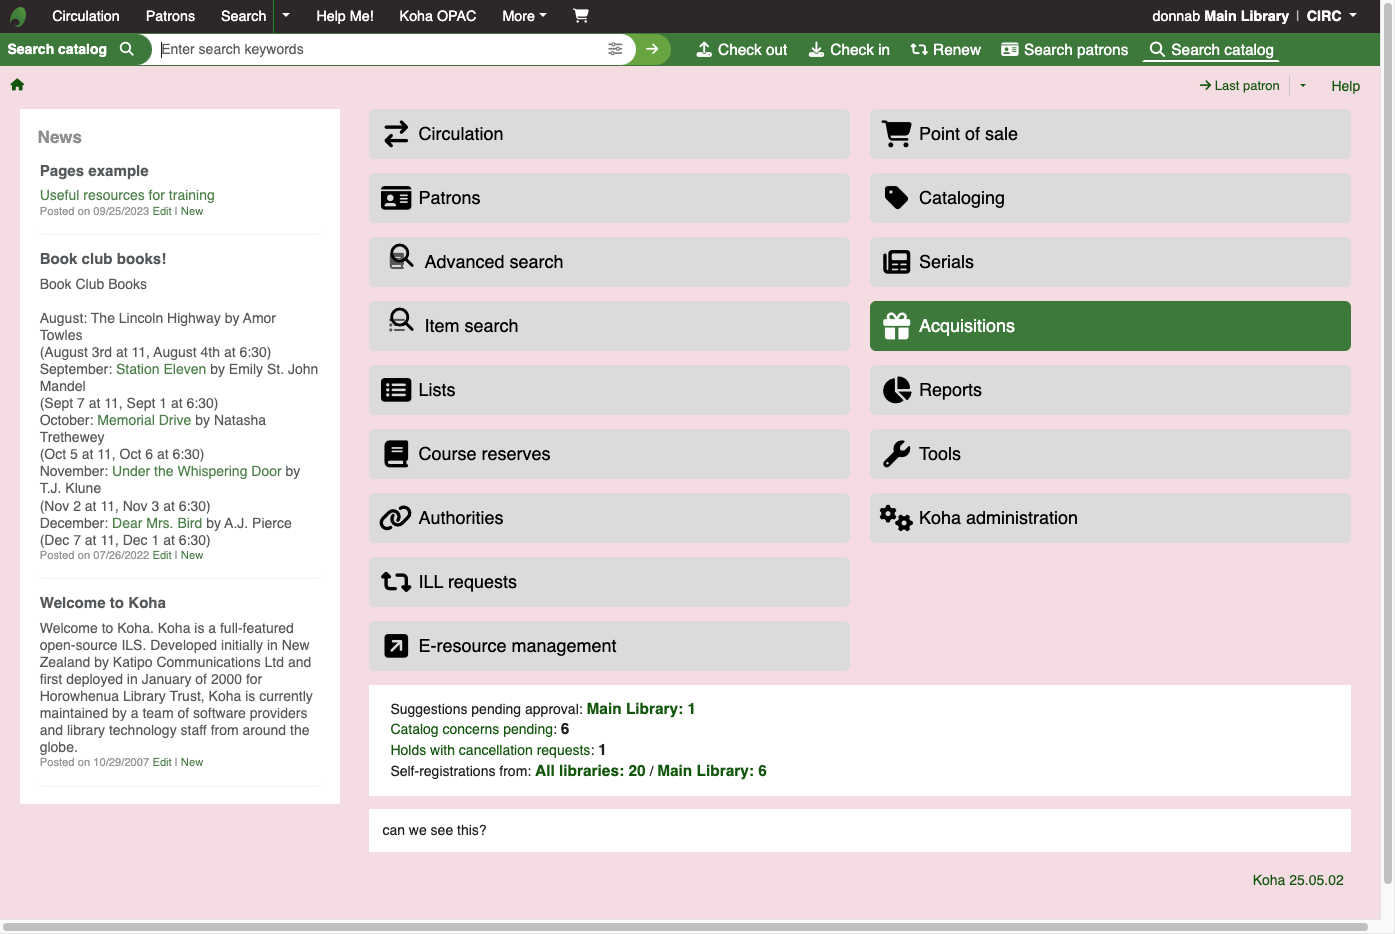Click the Reports pie chart icon
This screenshot has width=1395, height=934.
897,390
